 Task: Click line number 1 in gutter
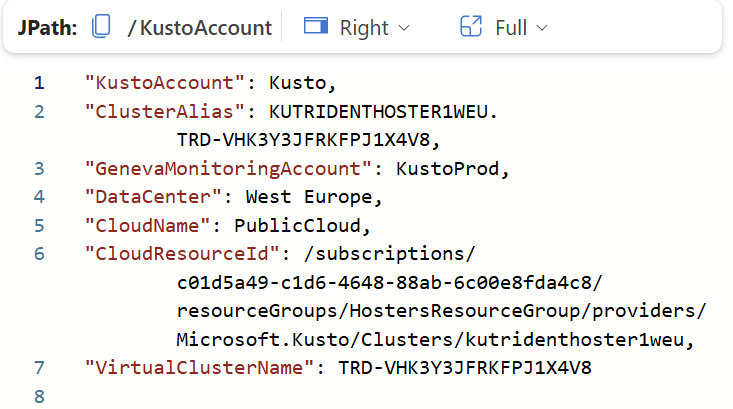[39, 82]
